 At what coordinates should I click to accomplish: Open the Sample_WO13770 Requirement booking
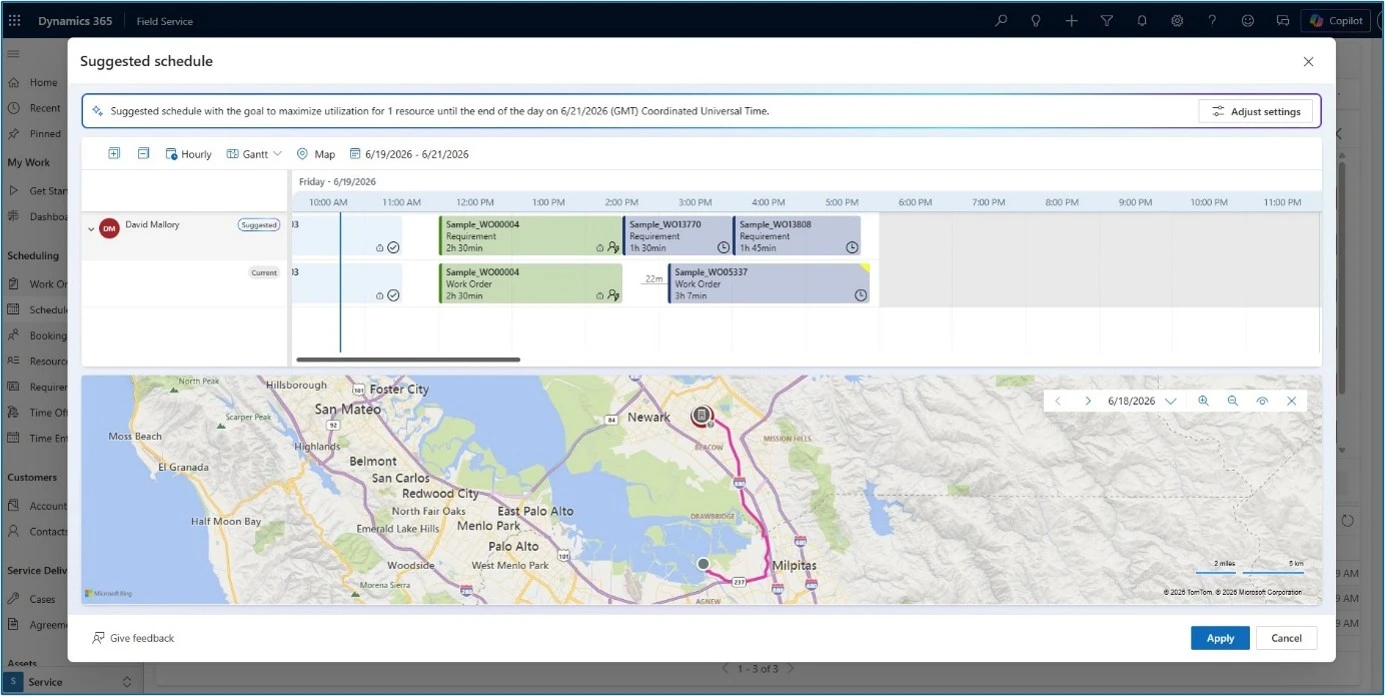click(678, 236)
